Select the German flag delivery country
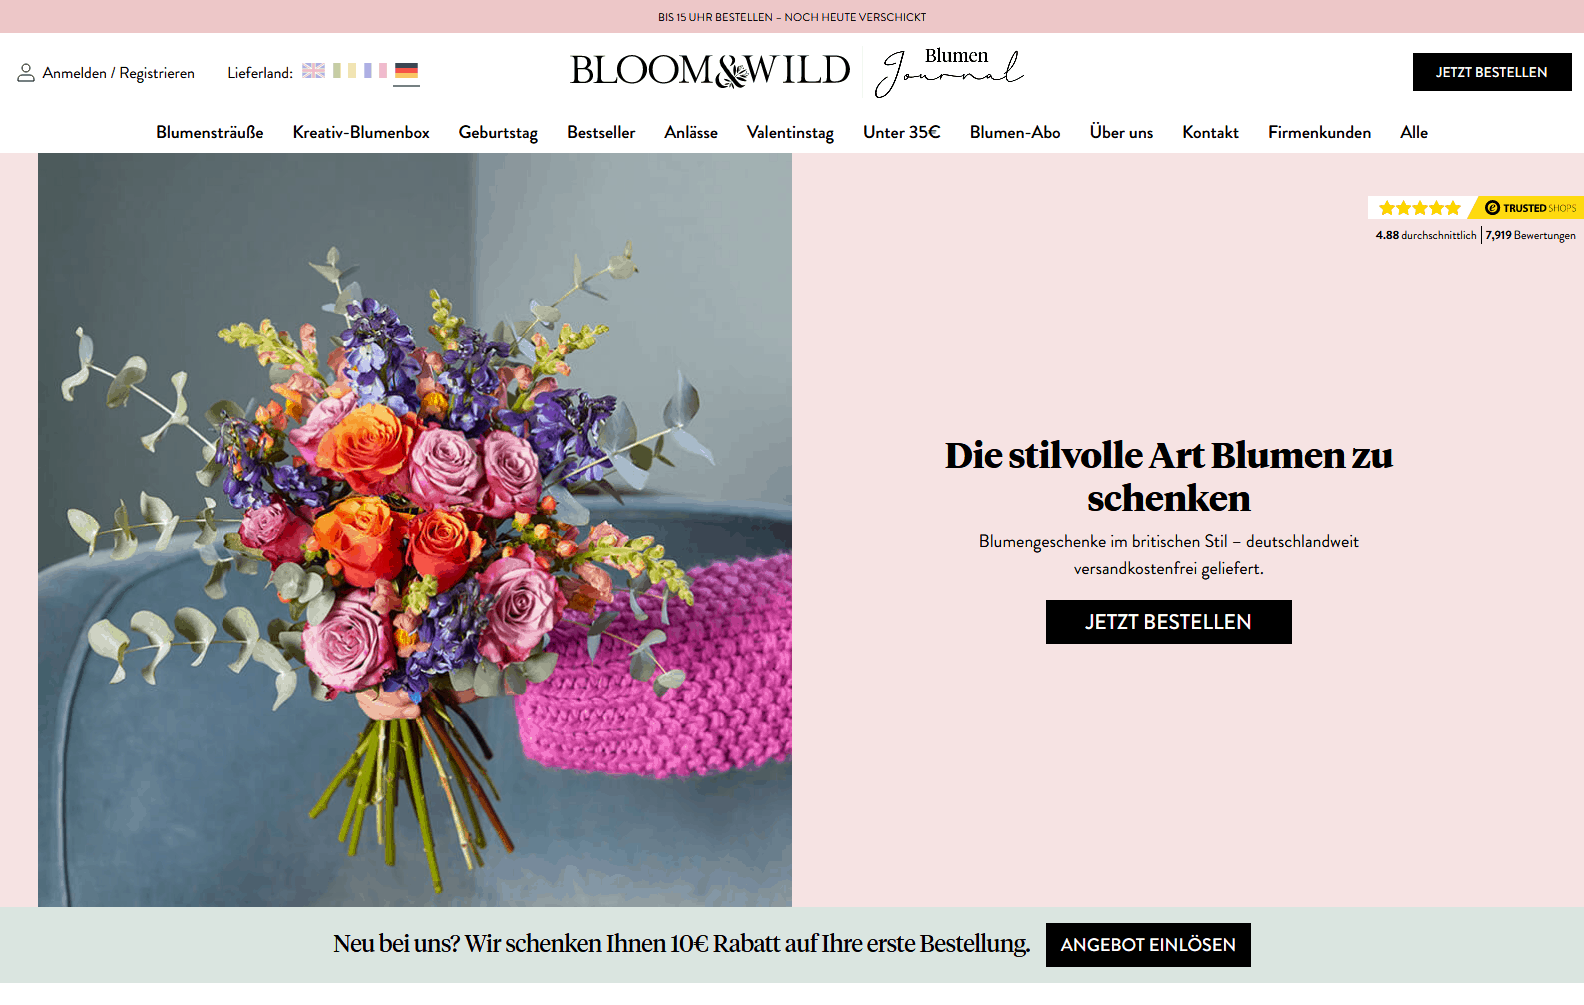Image resolution: width=1584 pixels, height=1005 pixels. click(x=406, y=71)
